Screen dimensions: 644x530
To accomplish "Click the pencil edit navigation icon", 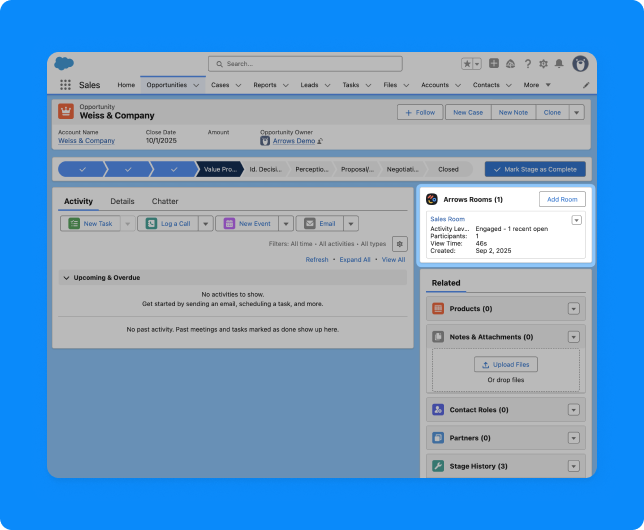I will (586, 85).
